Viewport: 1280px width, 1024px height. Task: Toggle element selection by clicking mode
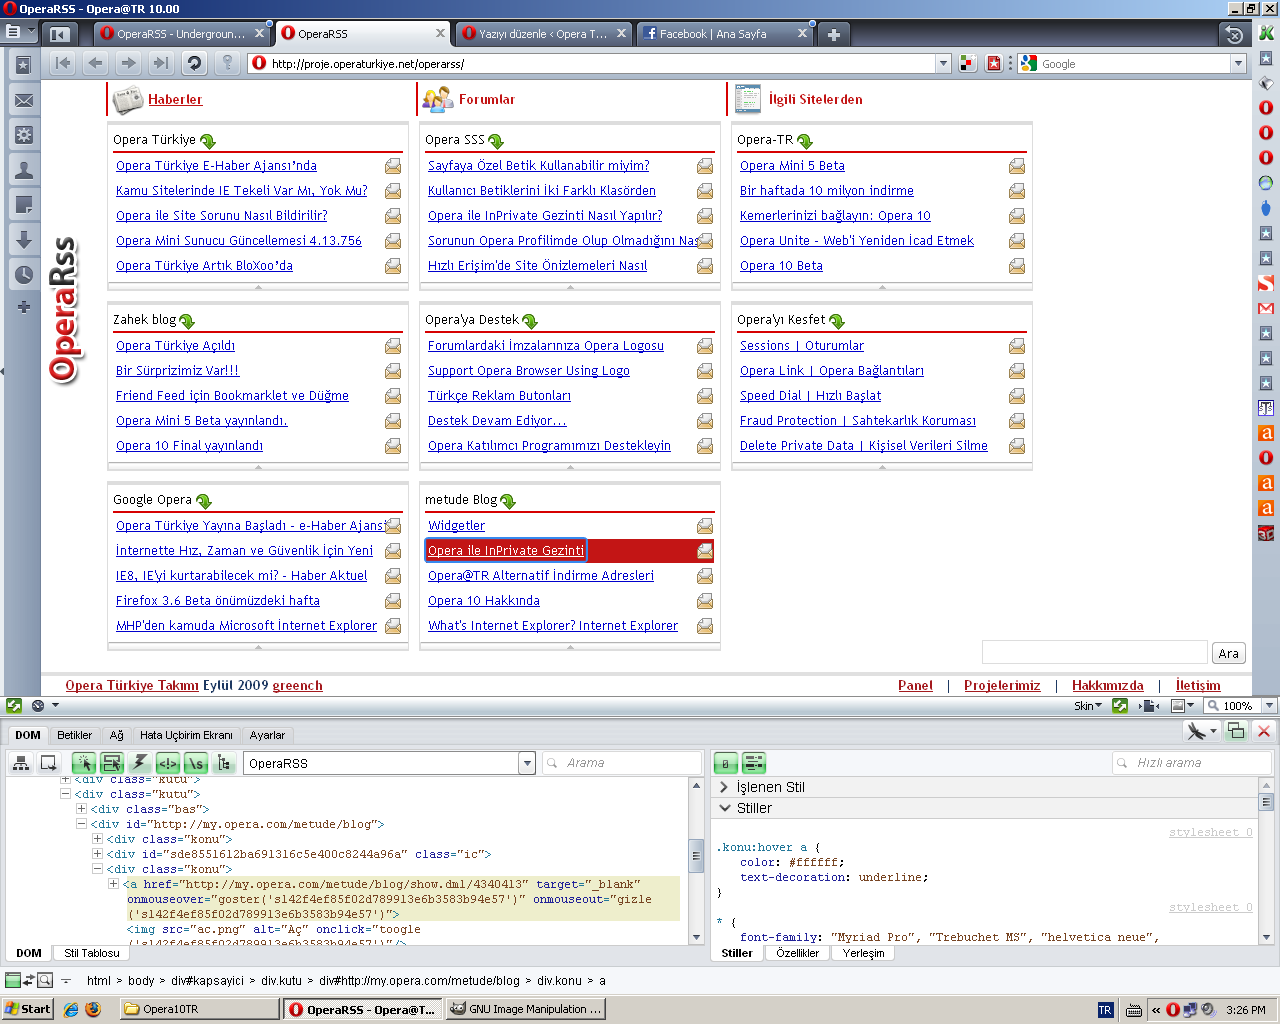tap(84, 763)
